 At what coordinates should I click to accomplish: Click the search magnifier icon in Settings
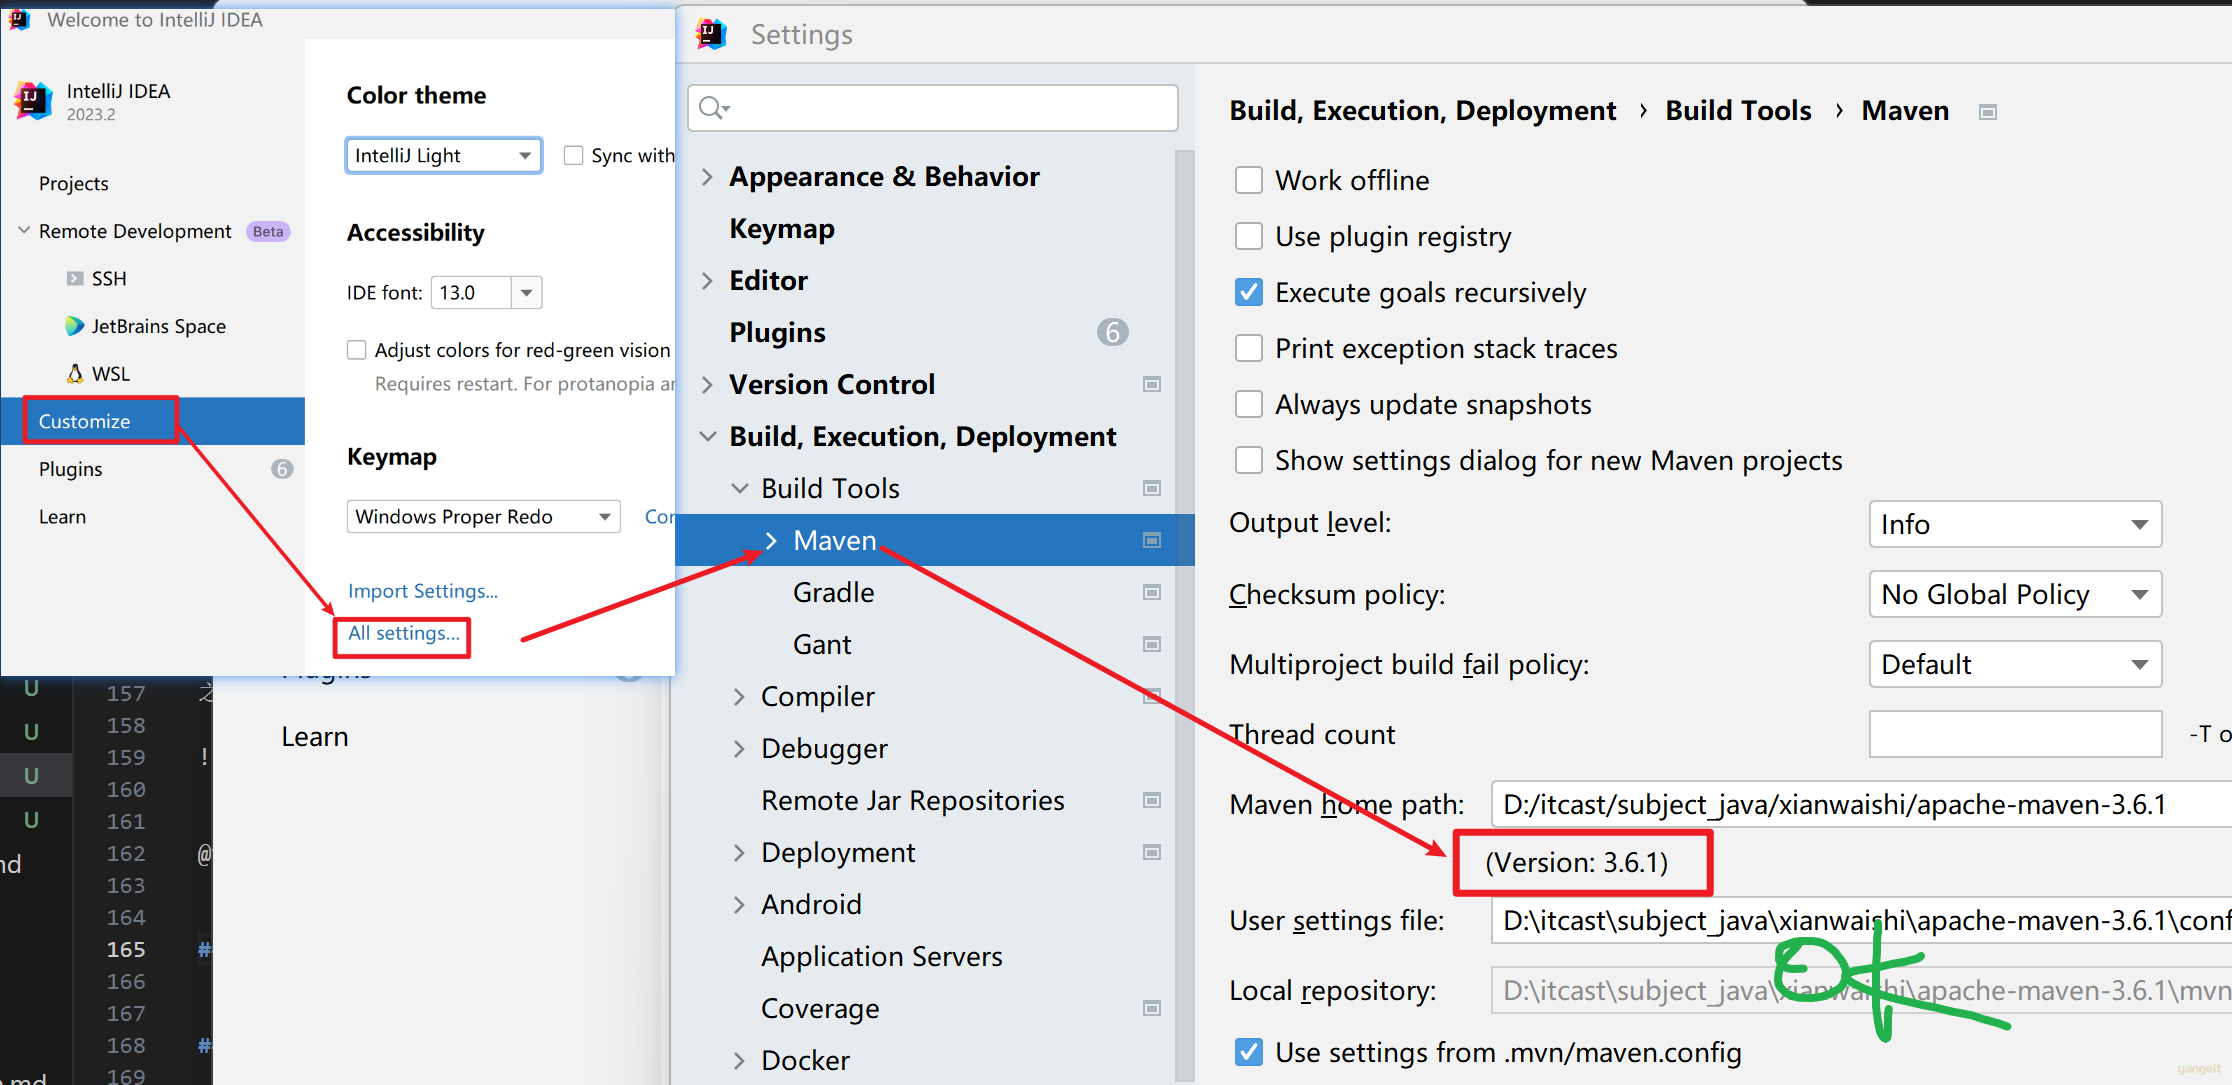(x=713, y=107)
